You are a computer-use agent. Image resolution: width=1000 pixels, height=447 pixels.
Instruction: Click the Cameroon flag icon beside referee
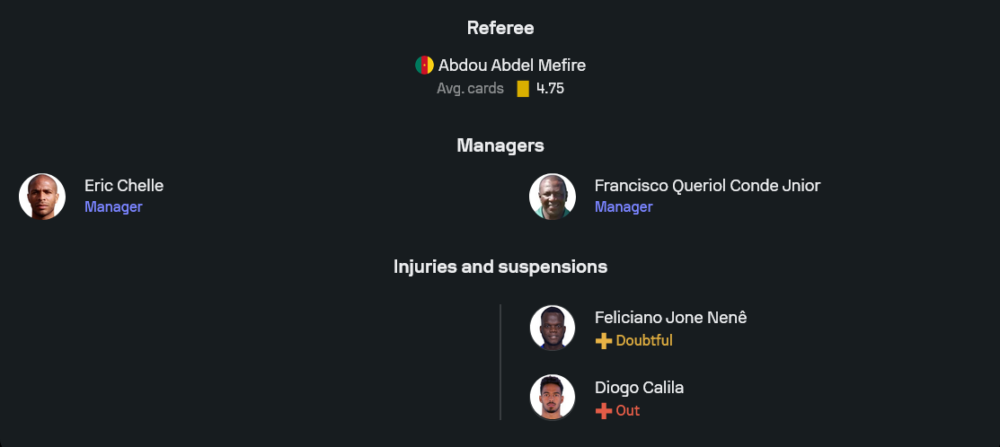pyautogui.click(x=424, y=65)
